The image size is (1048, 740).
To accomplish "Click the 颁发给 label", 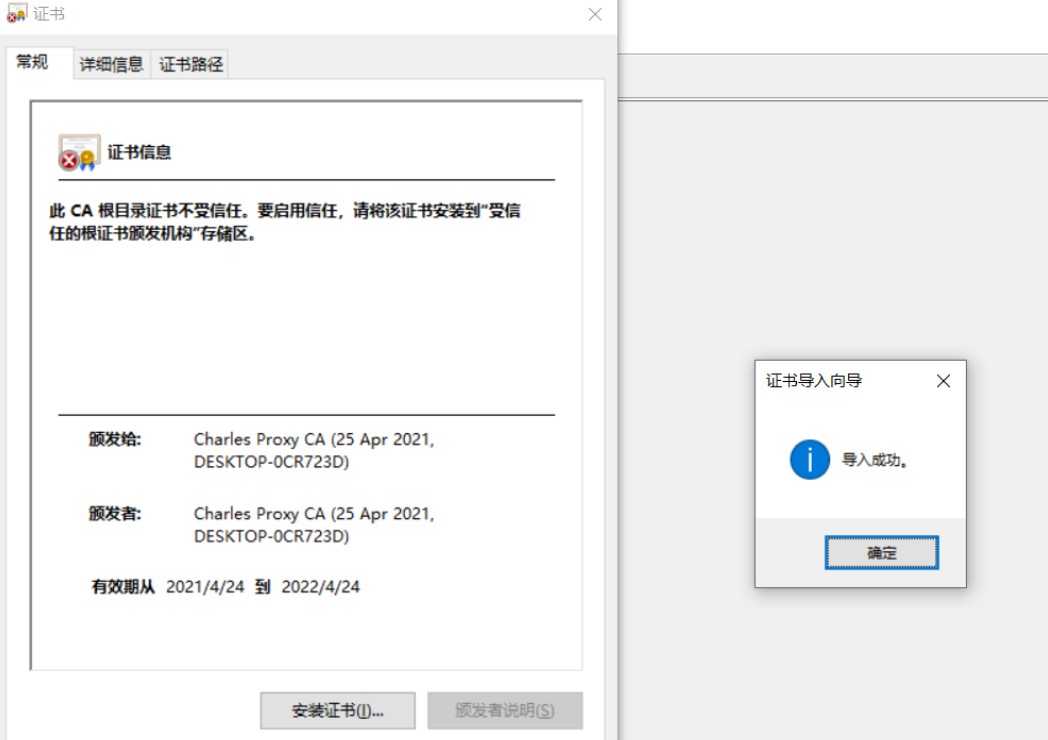I will [115, 438].
